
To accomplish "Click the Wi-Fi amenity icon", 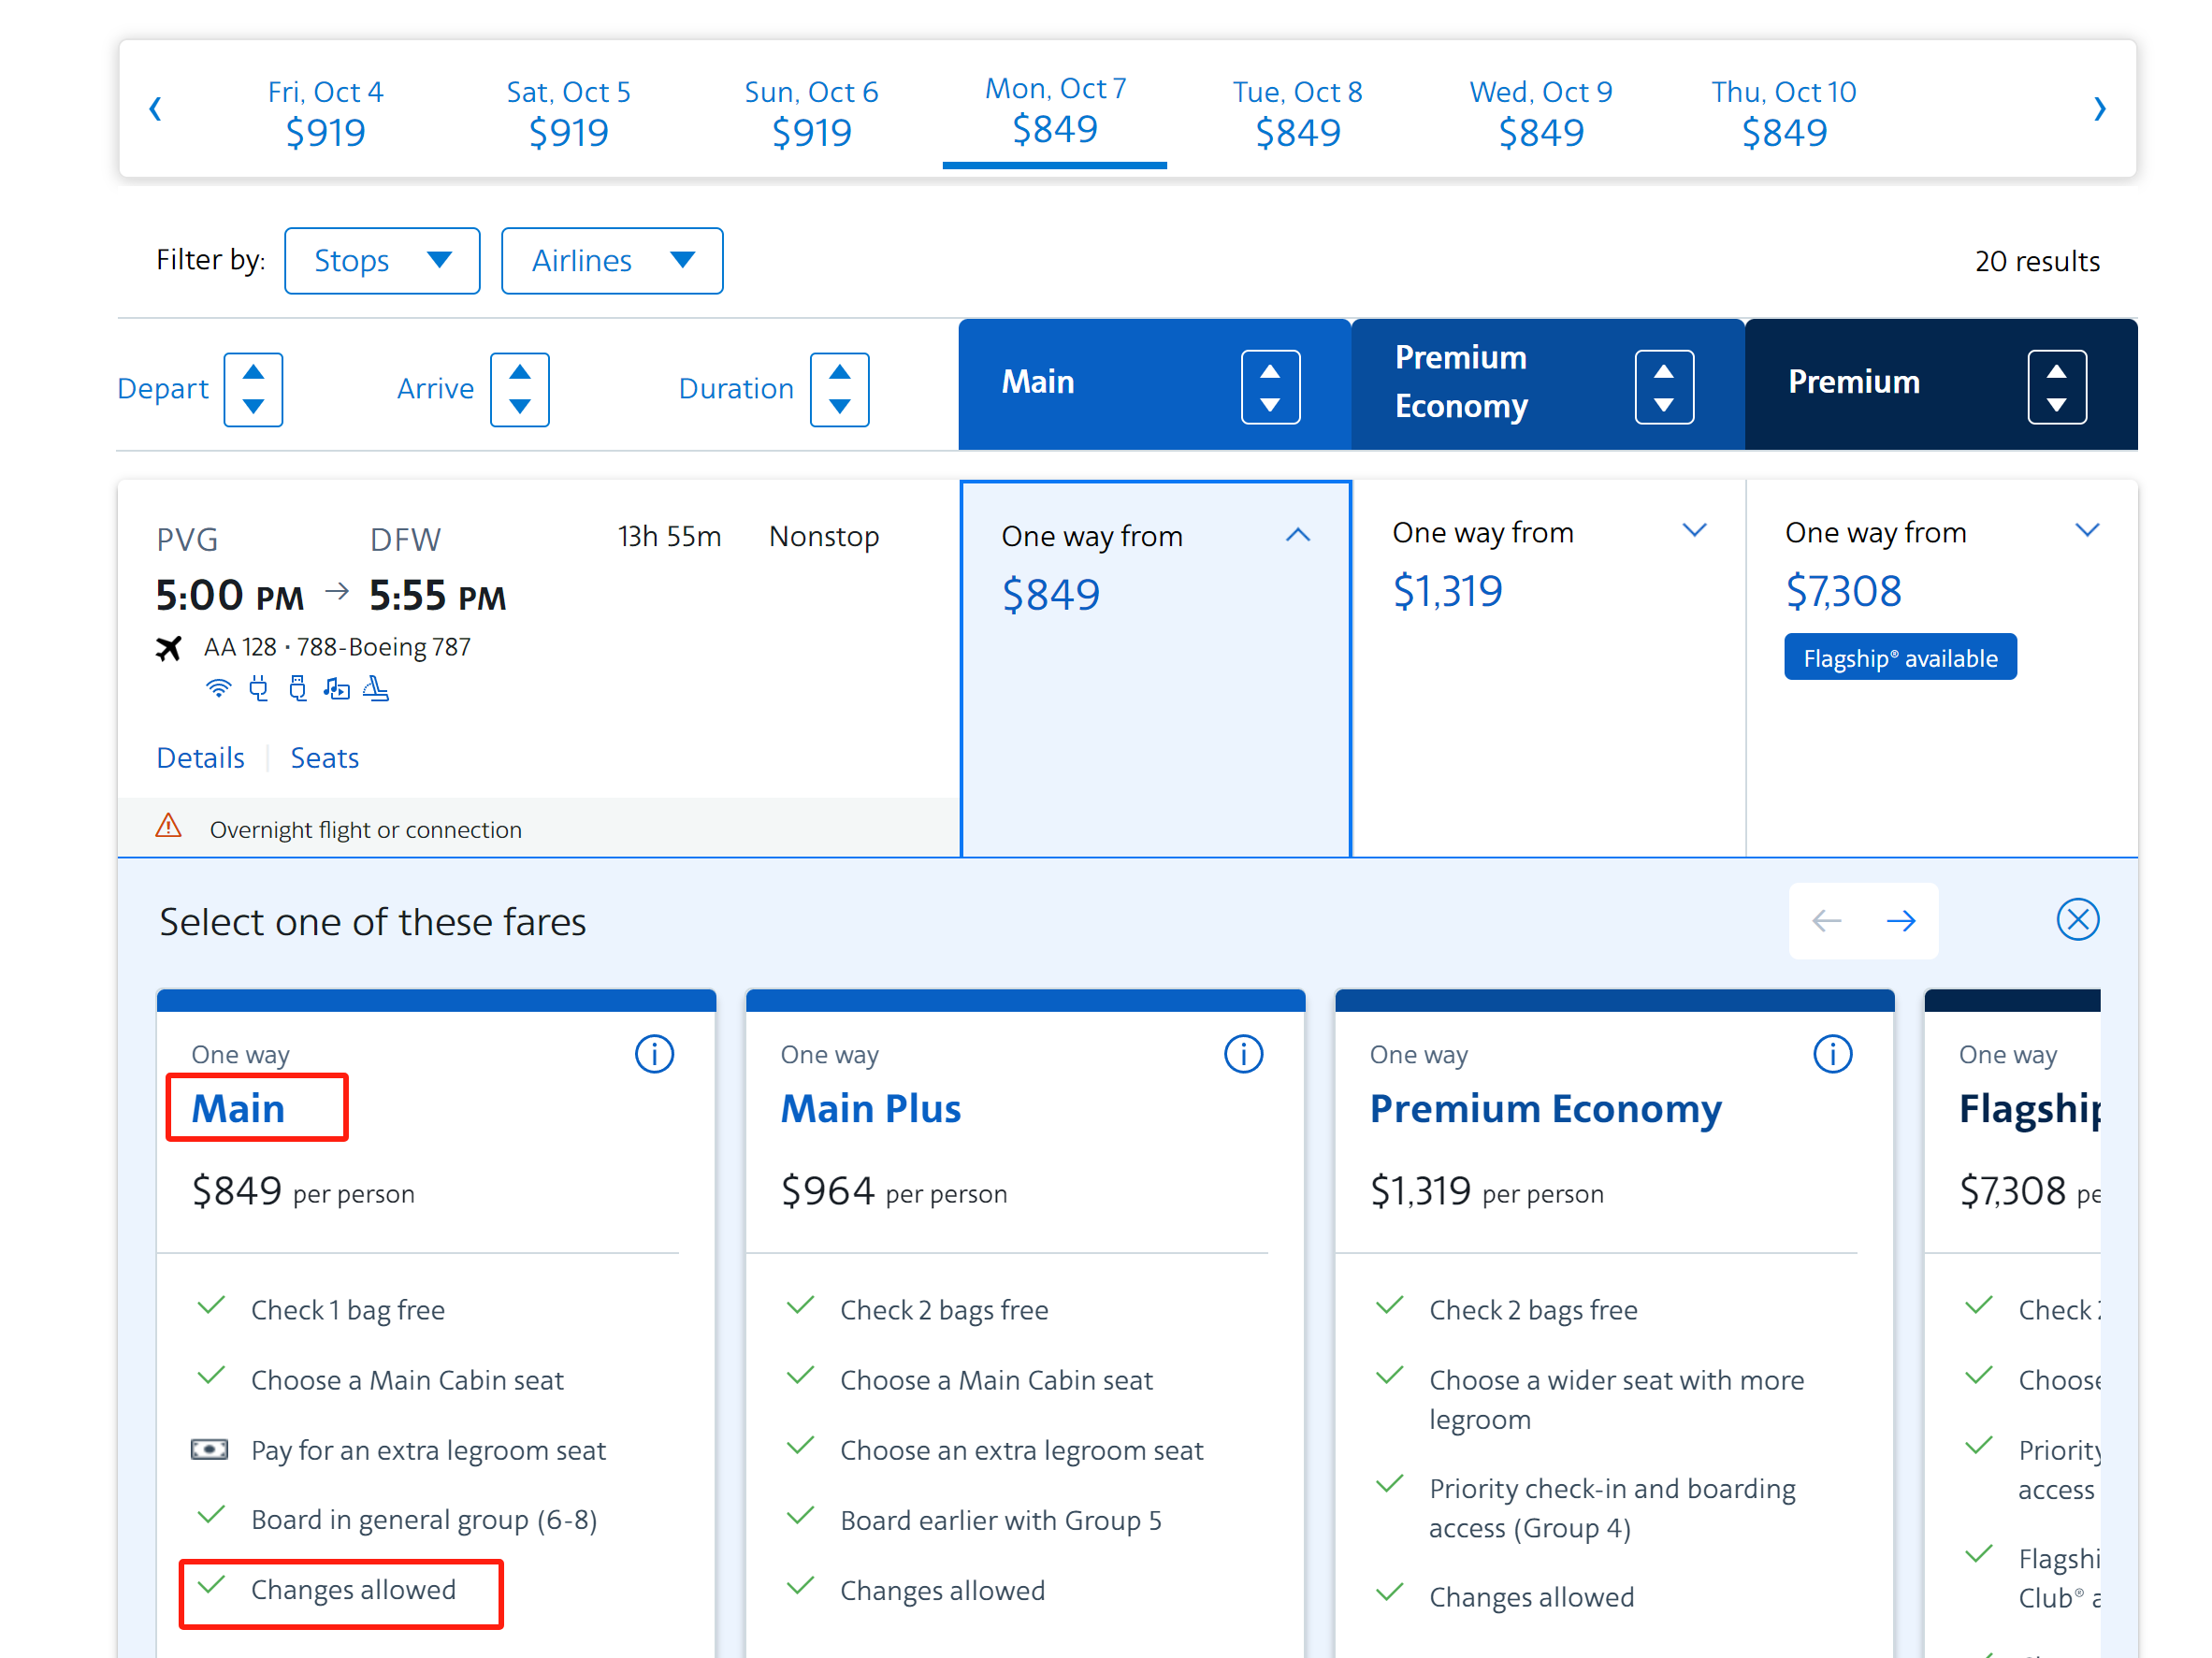I will point(218,688).
